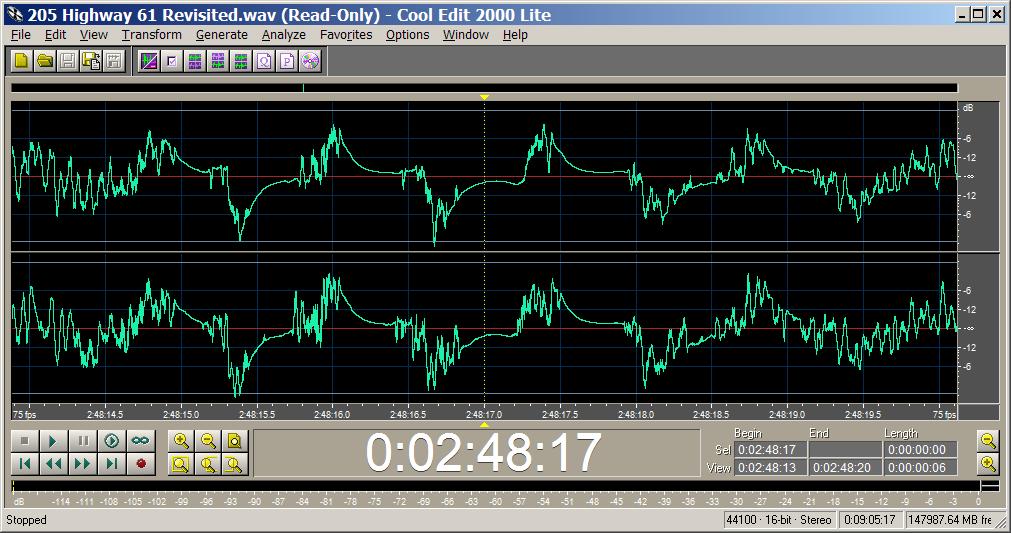Click the View Length field showing 0:00:00:06
The image size is (1011, 533).
pos(920,468)
